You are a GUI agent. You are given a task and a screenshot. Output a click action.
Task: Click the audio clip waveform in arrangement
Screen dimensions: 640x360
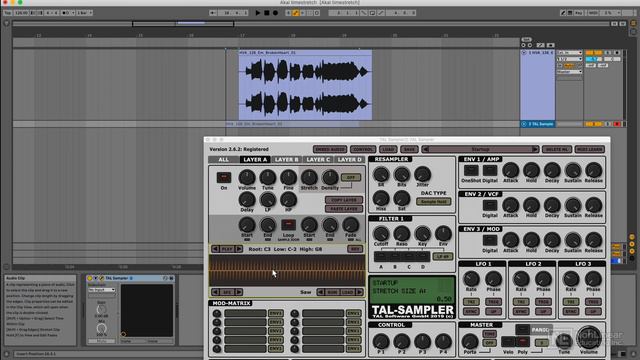pyautogui.click(x=305, y=87)
